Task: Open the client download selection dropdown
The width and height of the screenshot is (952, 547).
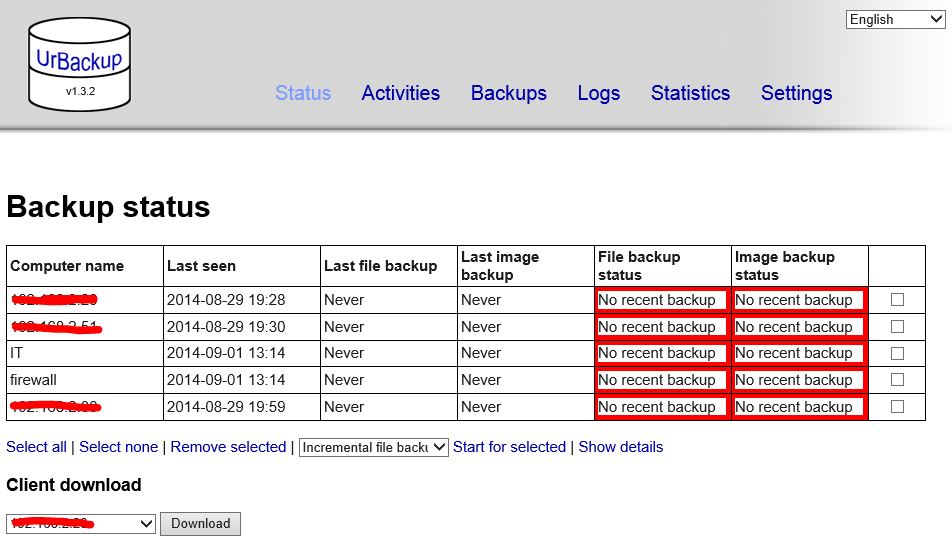Action: click(x=81, y=523)
